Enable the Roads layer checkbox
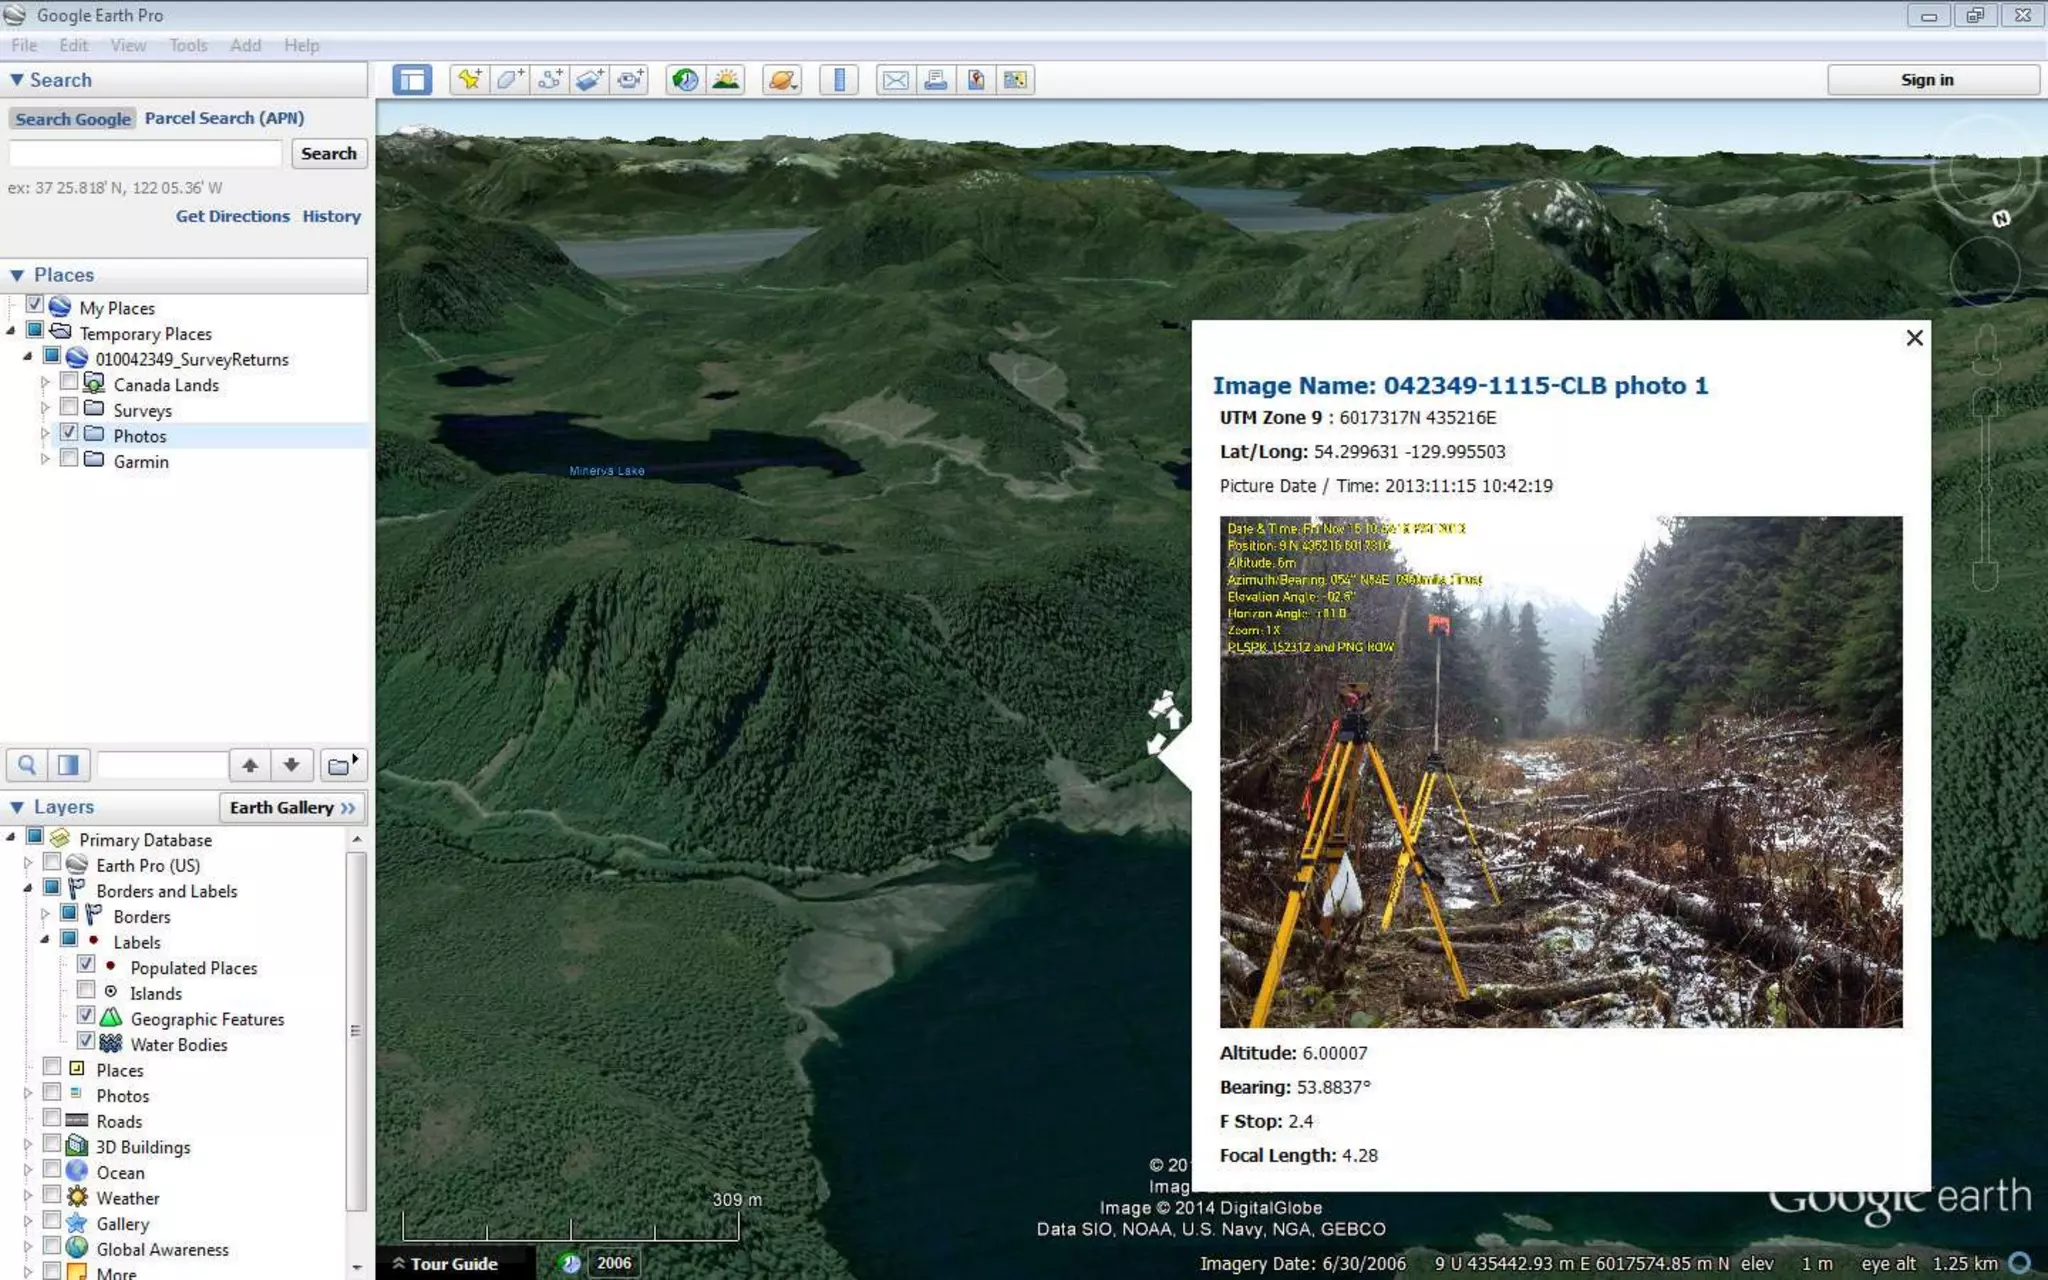2048x1280 pixels. click(x=52, y=1119)
